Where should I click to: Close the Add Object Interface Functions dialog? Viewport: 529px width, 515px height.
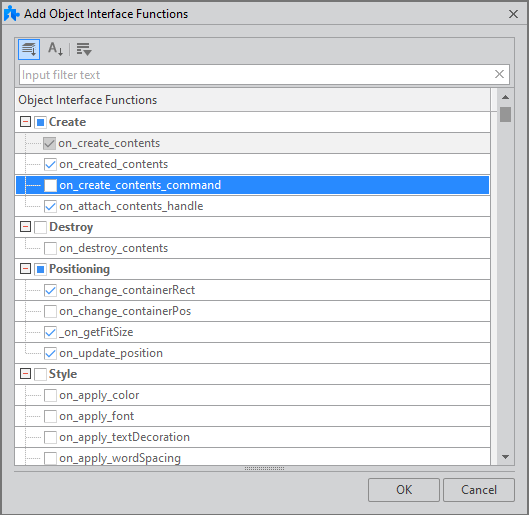[513, 14]
